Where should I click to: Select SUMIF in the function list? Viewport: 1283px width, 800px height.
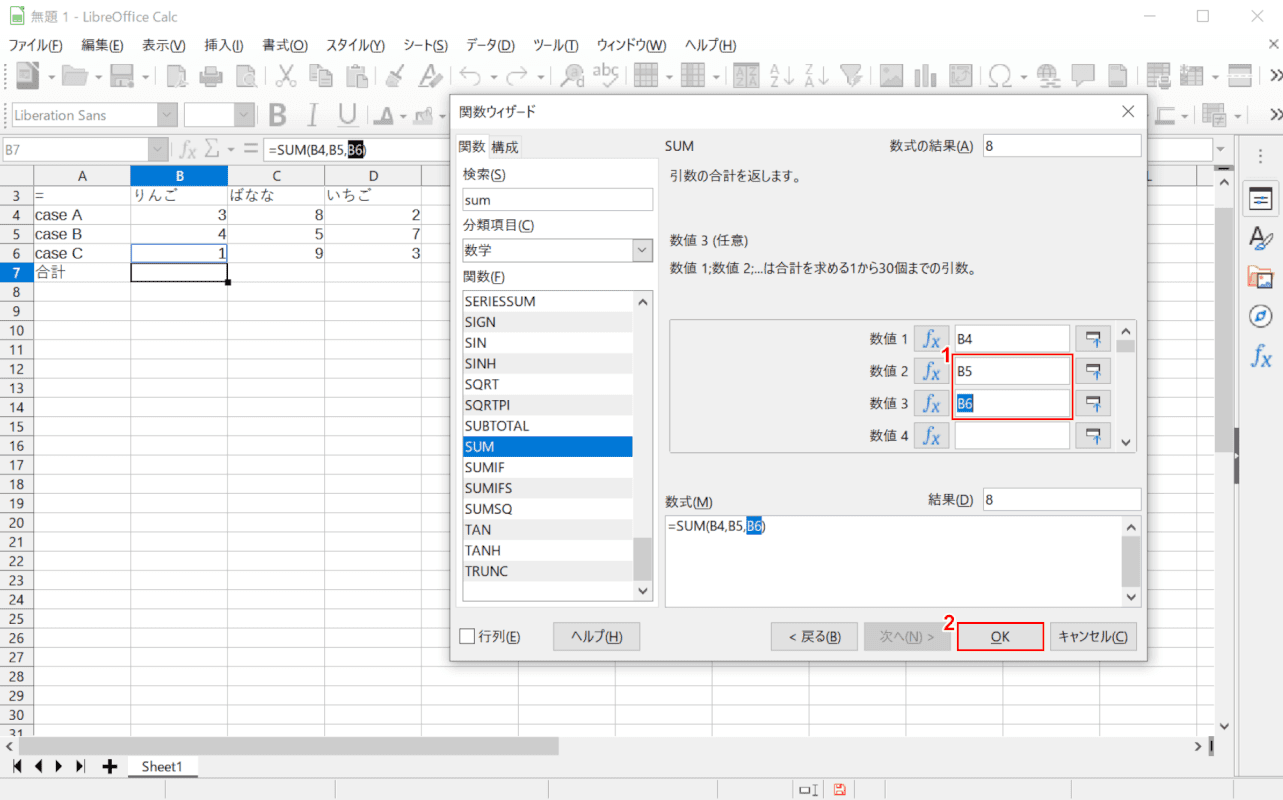tap(547, 467)
